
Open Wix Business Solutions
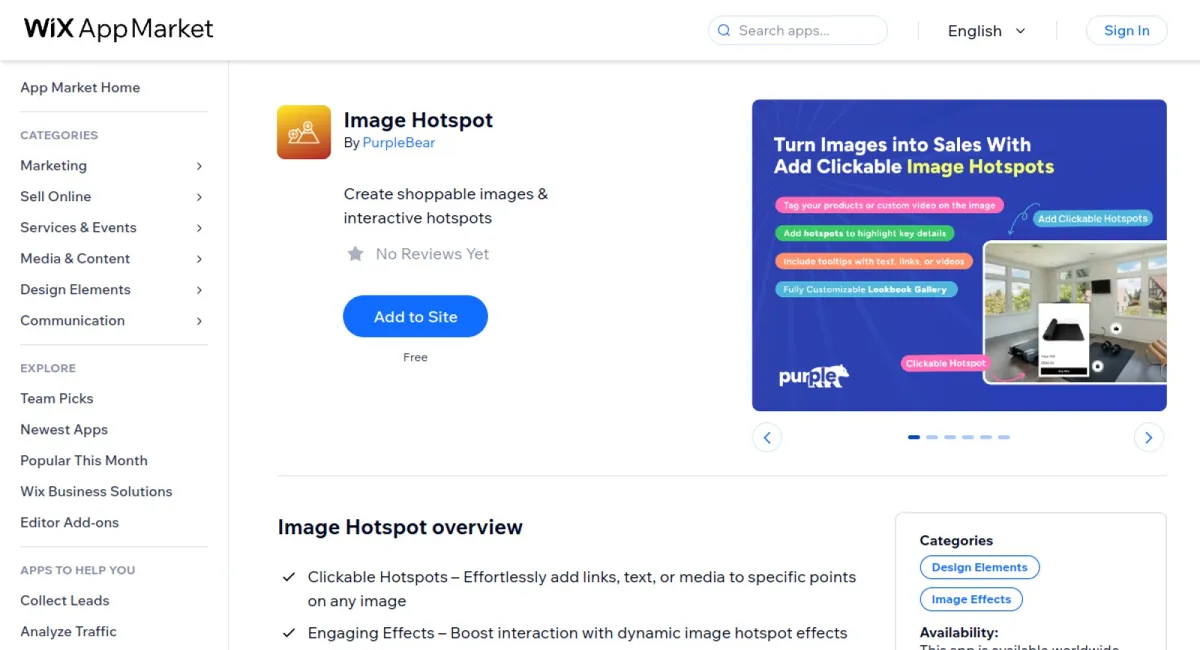[96, 491]
